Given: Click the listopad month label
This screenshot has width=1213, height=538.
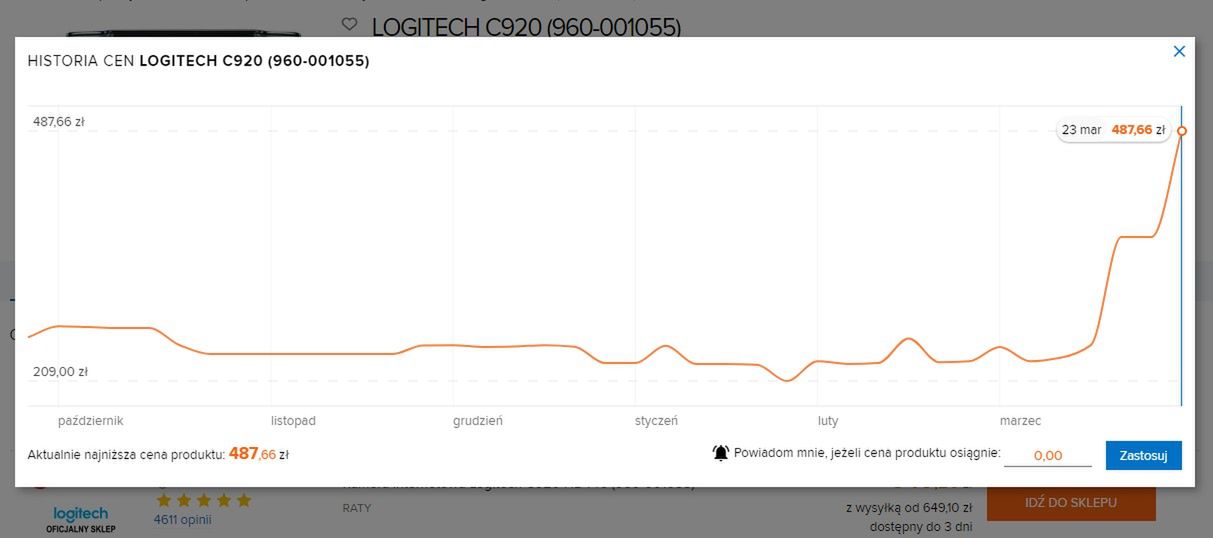Looking at the screenshot, I should point(293,421).
